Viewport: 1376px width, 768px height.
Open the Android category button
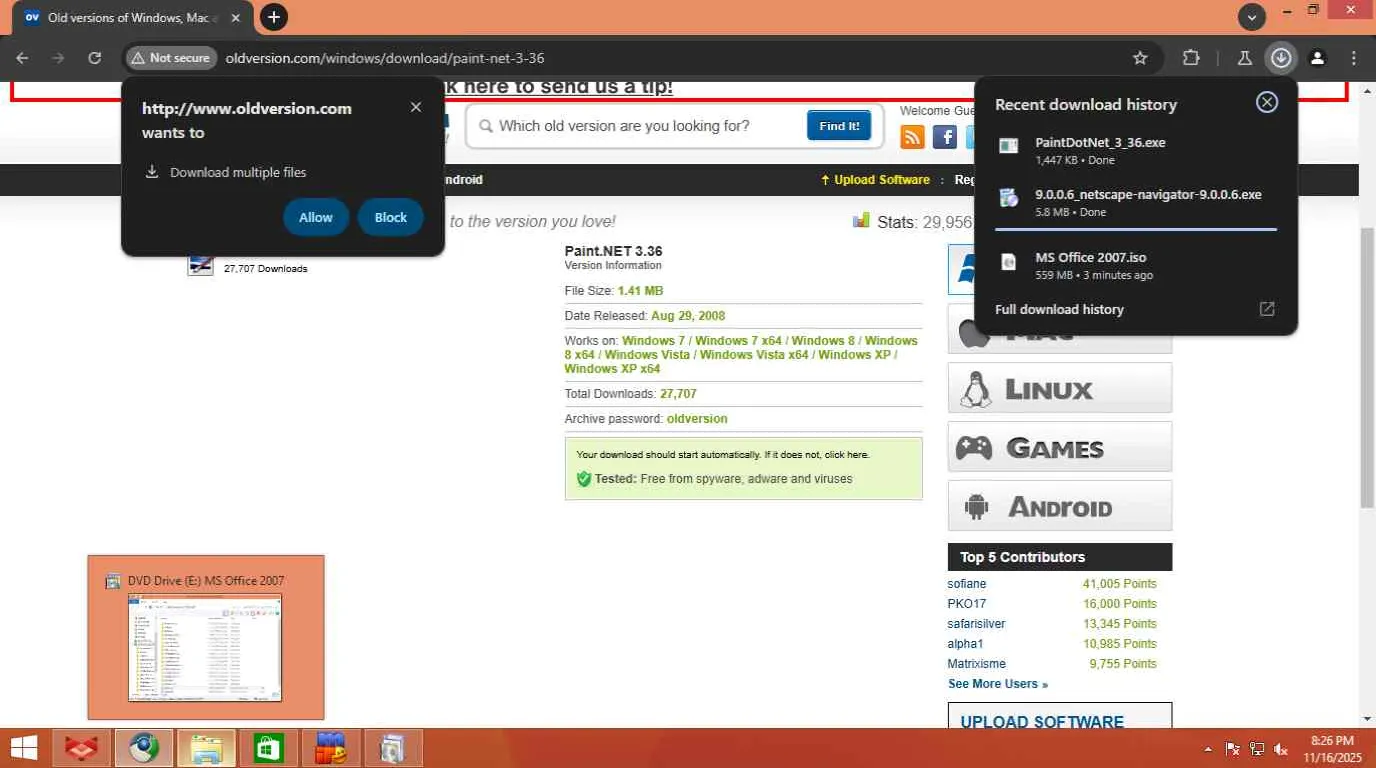coord(1060,506)
